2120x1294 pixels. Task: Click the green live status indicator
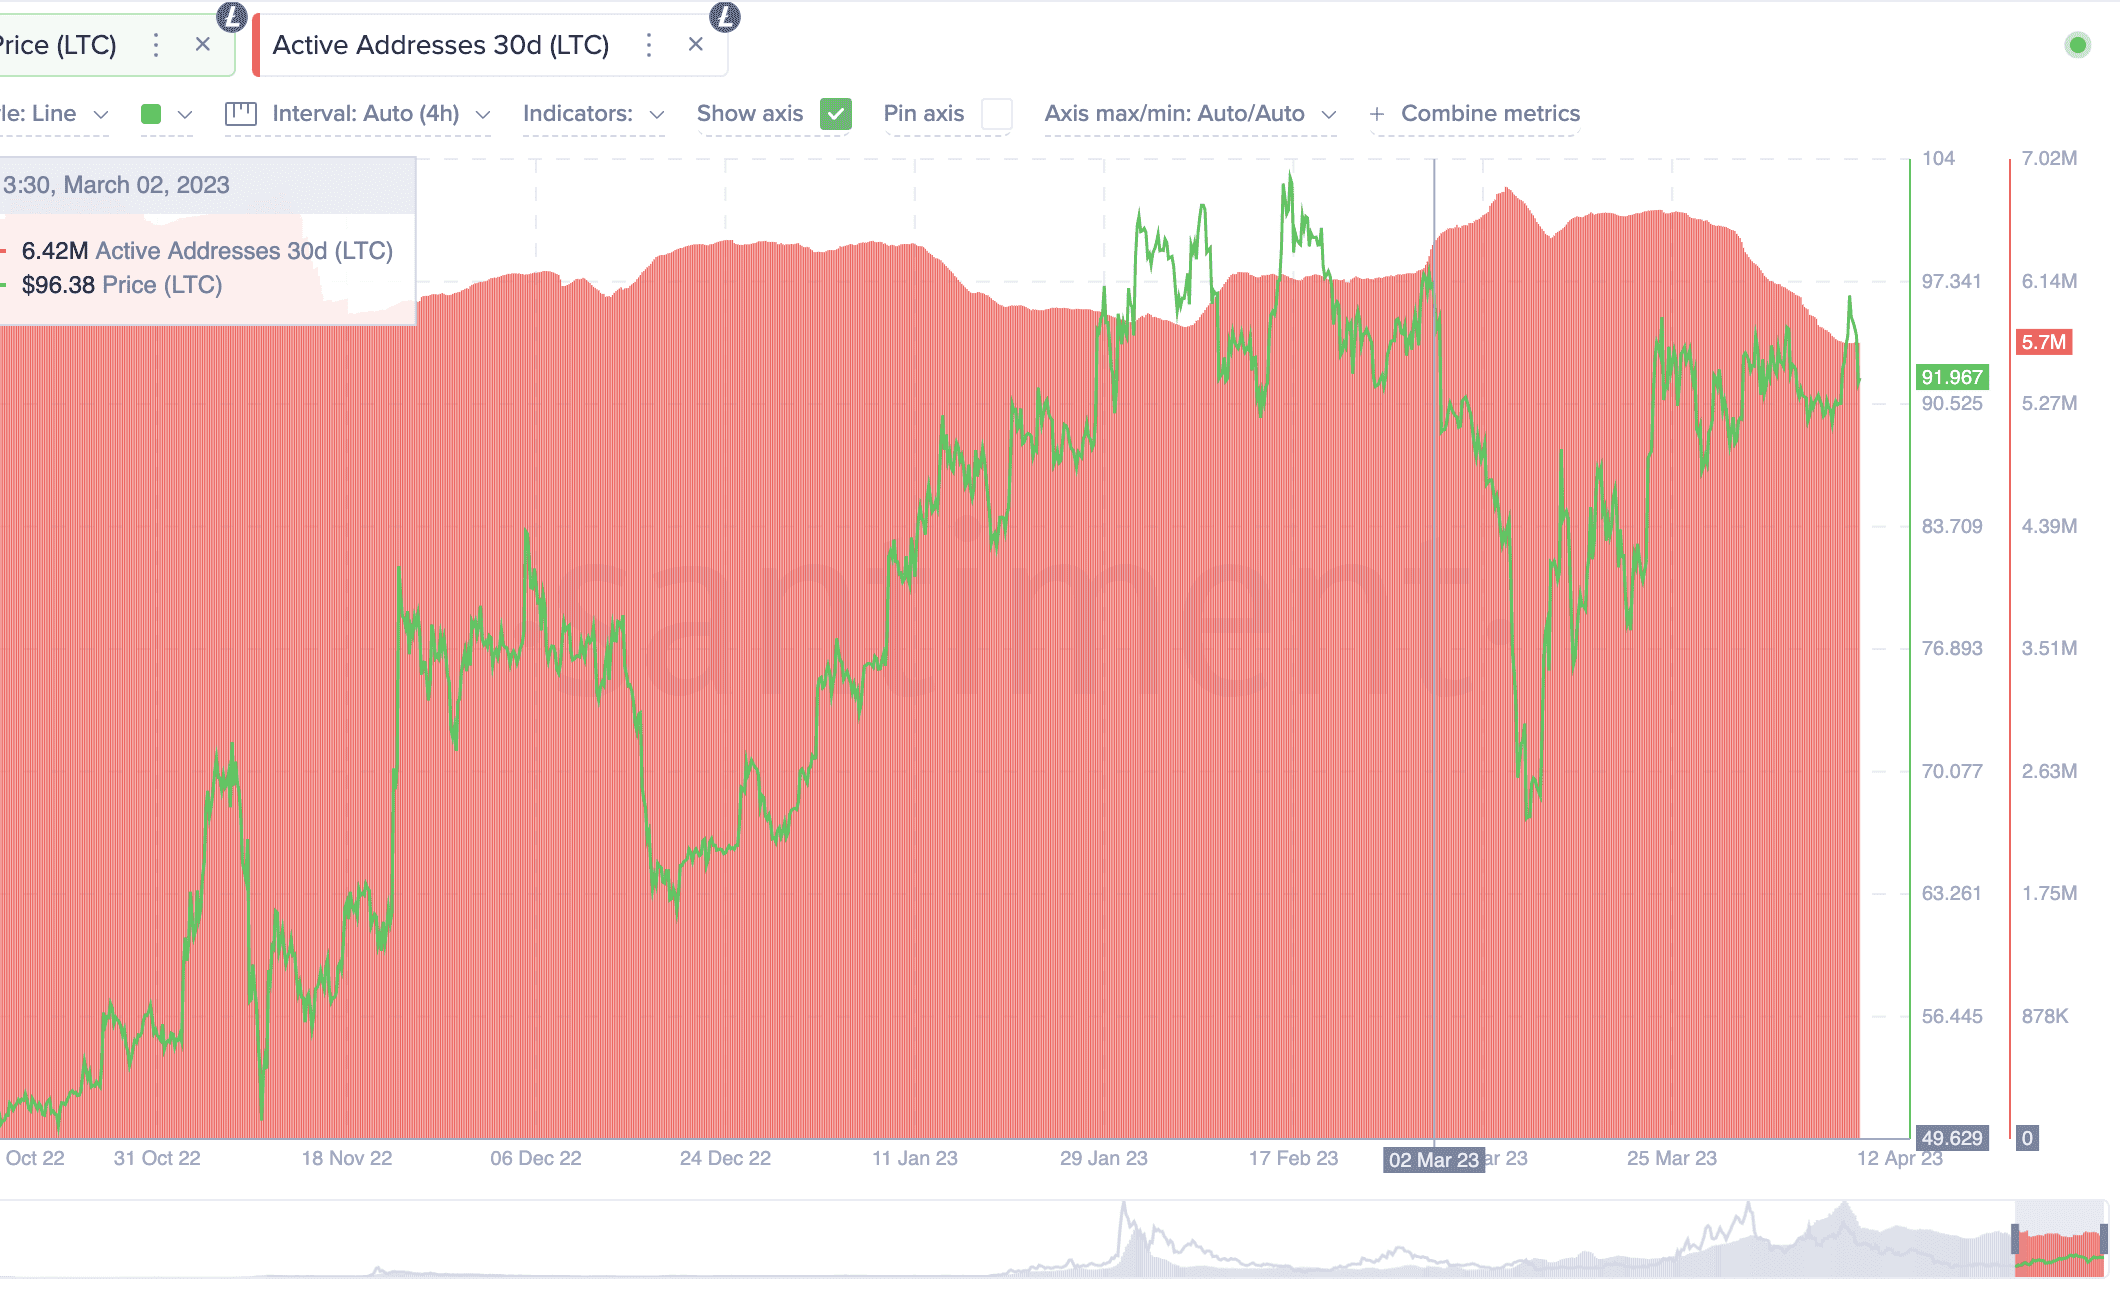click(x=2077, y=45)
